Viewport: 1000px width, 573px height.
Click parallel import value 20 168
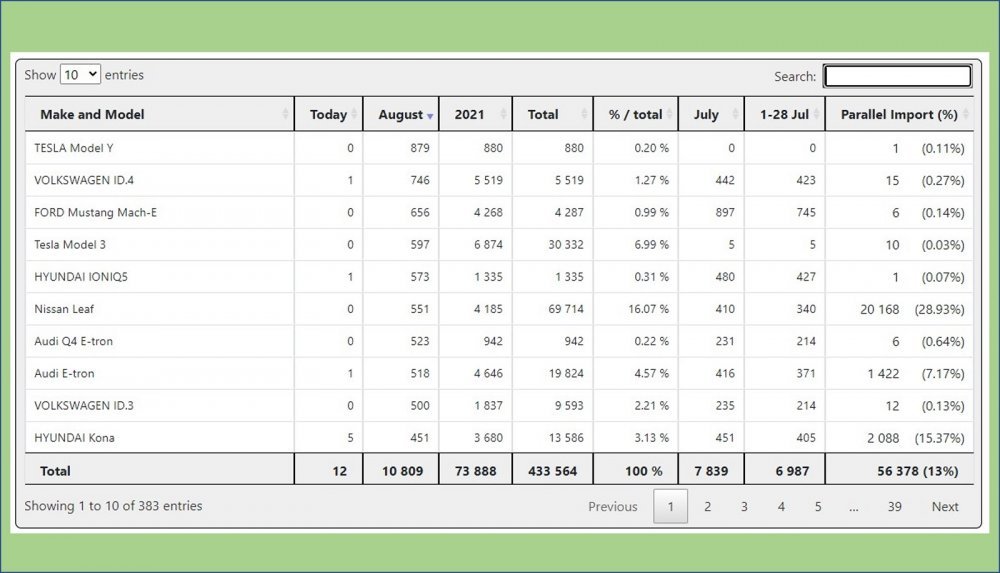tap(879, 309)
